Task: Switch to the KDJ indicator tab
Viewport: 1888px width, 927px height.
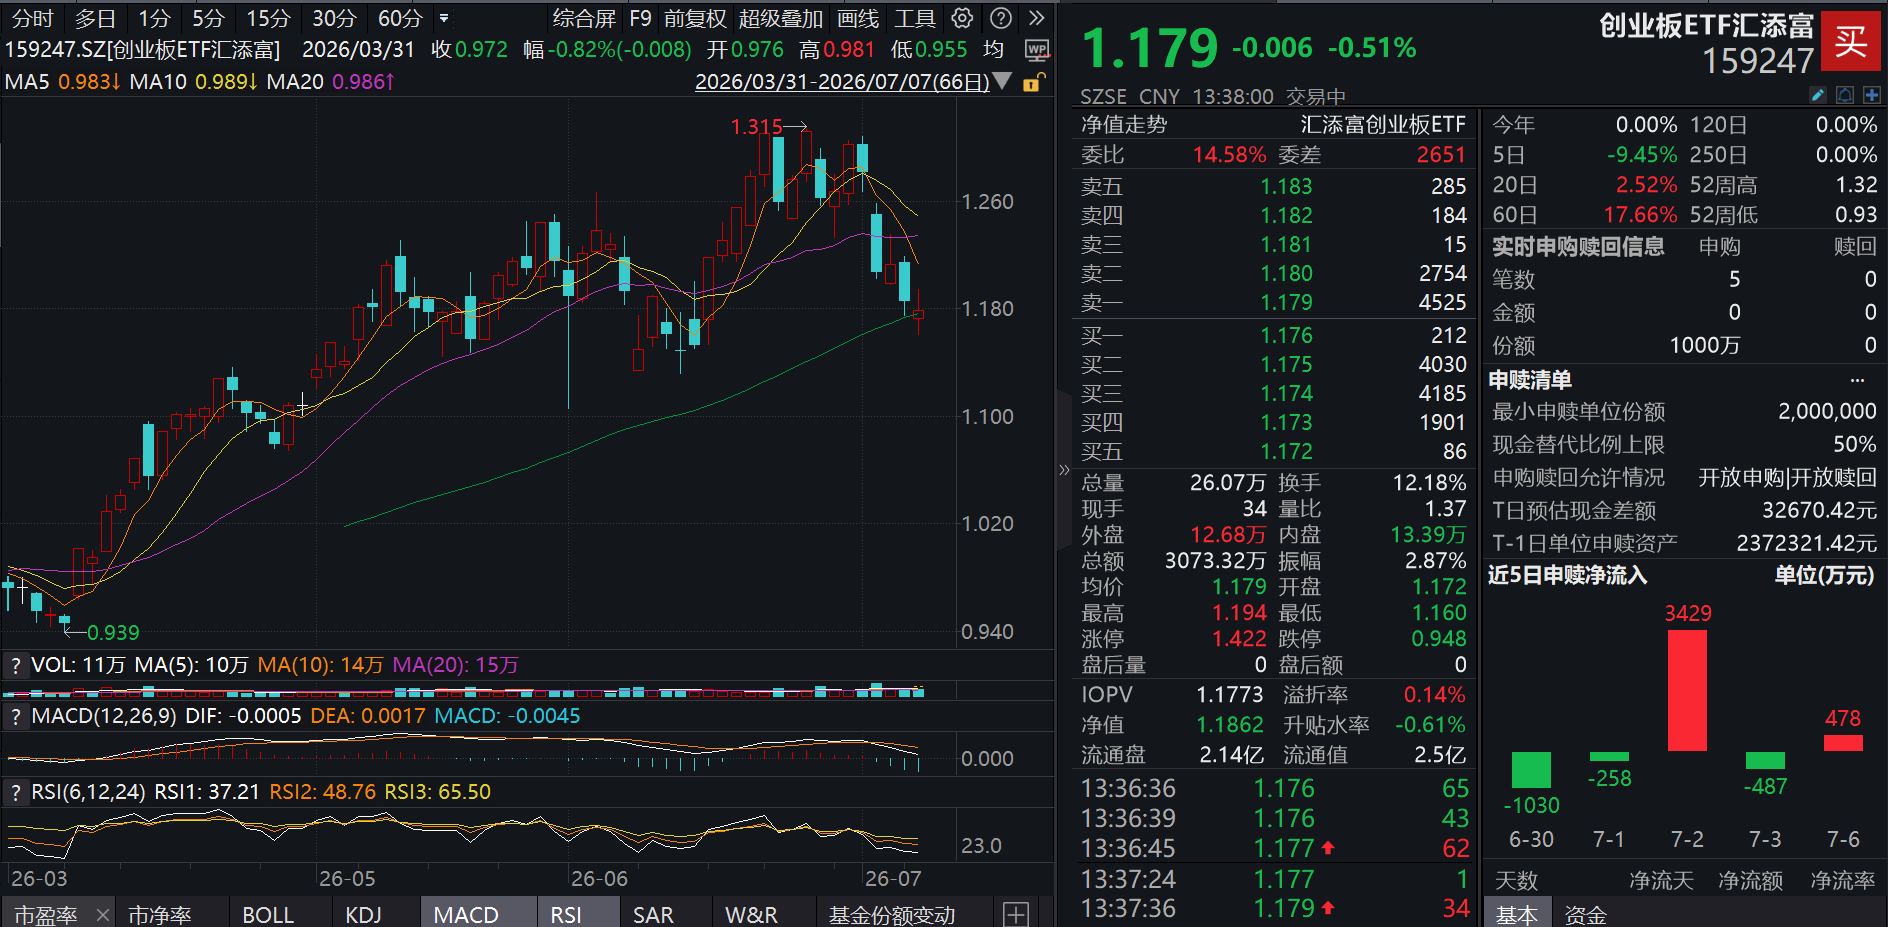Action: (x=363, y=915)
